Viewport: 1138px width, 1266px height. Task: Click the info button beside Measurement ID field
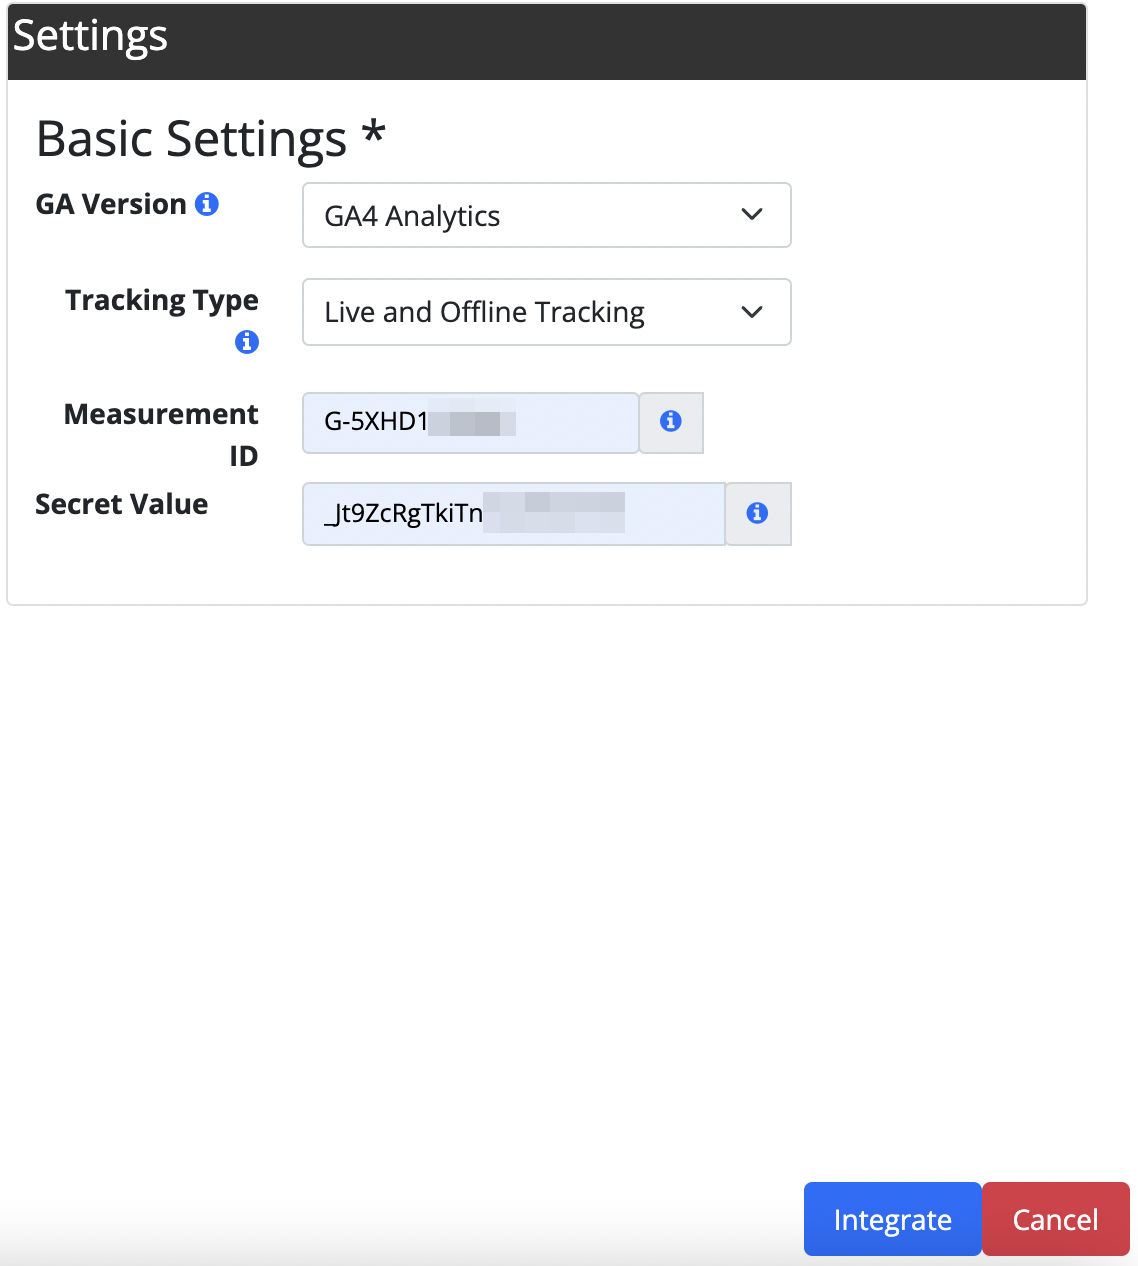671,422
